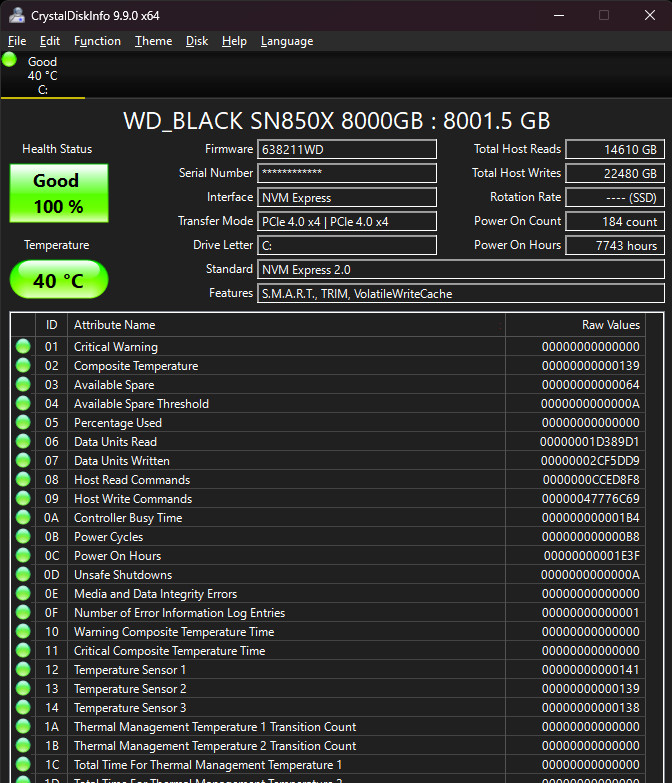Click the masked Serial Number field
The height and width of the screenshot is (783, 672).
tap(347, 173)
